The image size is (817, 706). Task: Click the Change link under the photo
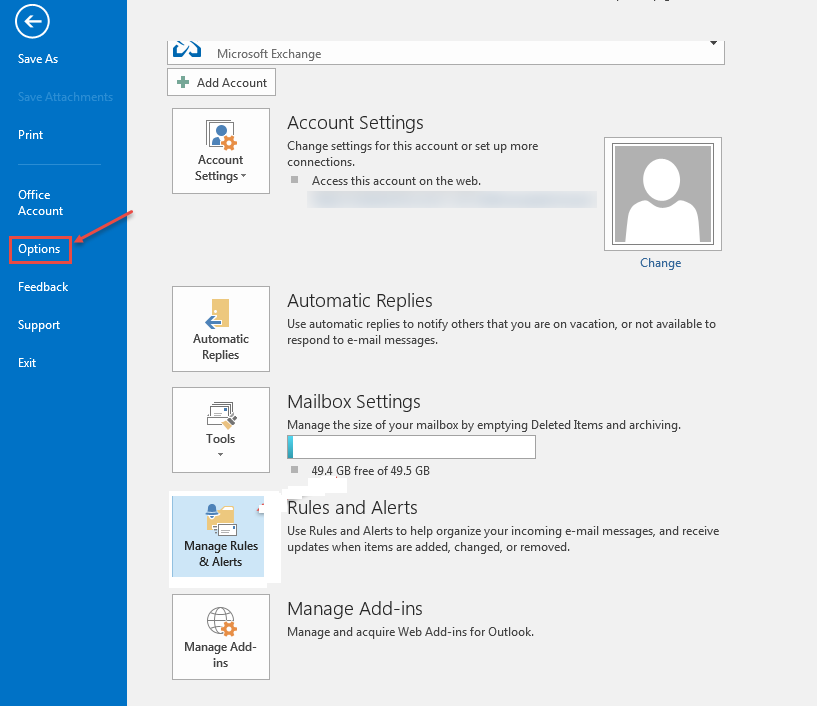click(660, 262)
